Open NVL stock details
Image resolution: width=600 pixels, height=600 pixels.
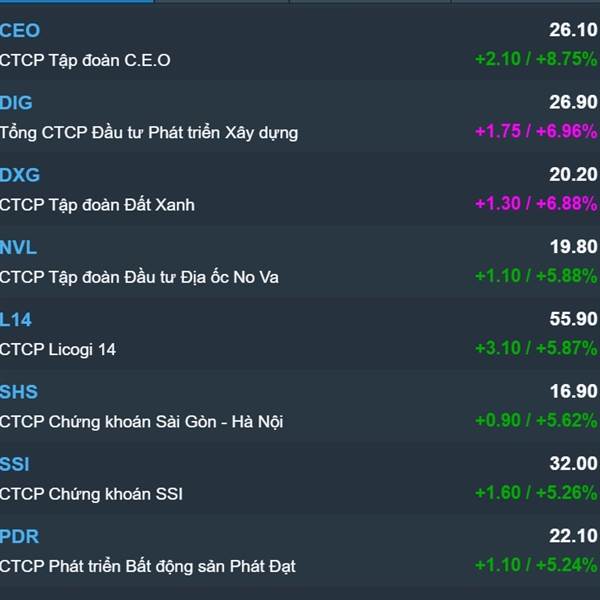[x=18, y=247]
